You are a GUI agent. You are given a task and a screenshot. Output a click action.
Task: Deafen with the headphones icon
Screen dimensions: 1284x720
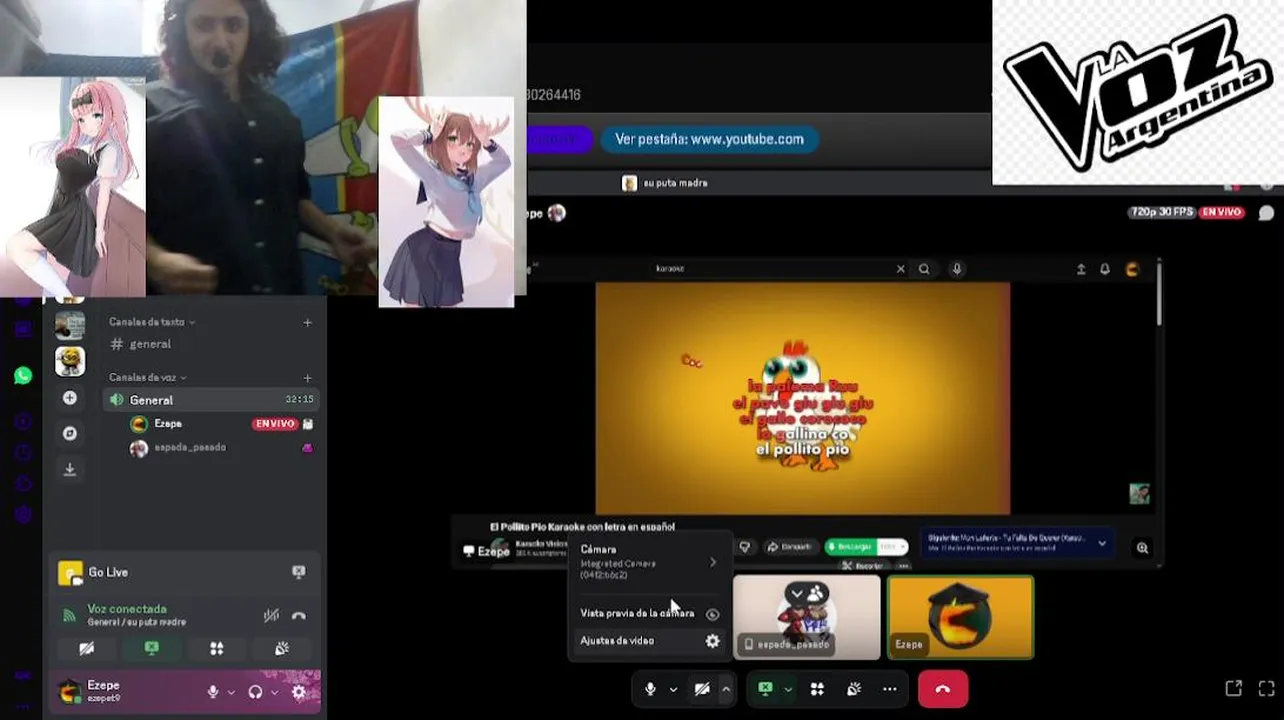255,692
